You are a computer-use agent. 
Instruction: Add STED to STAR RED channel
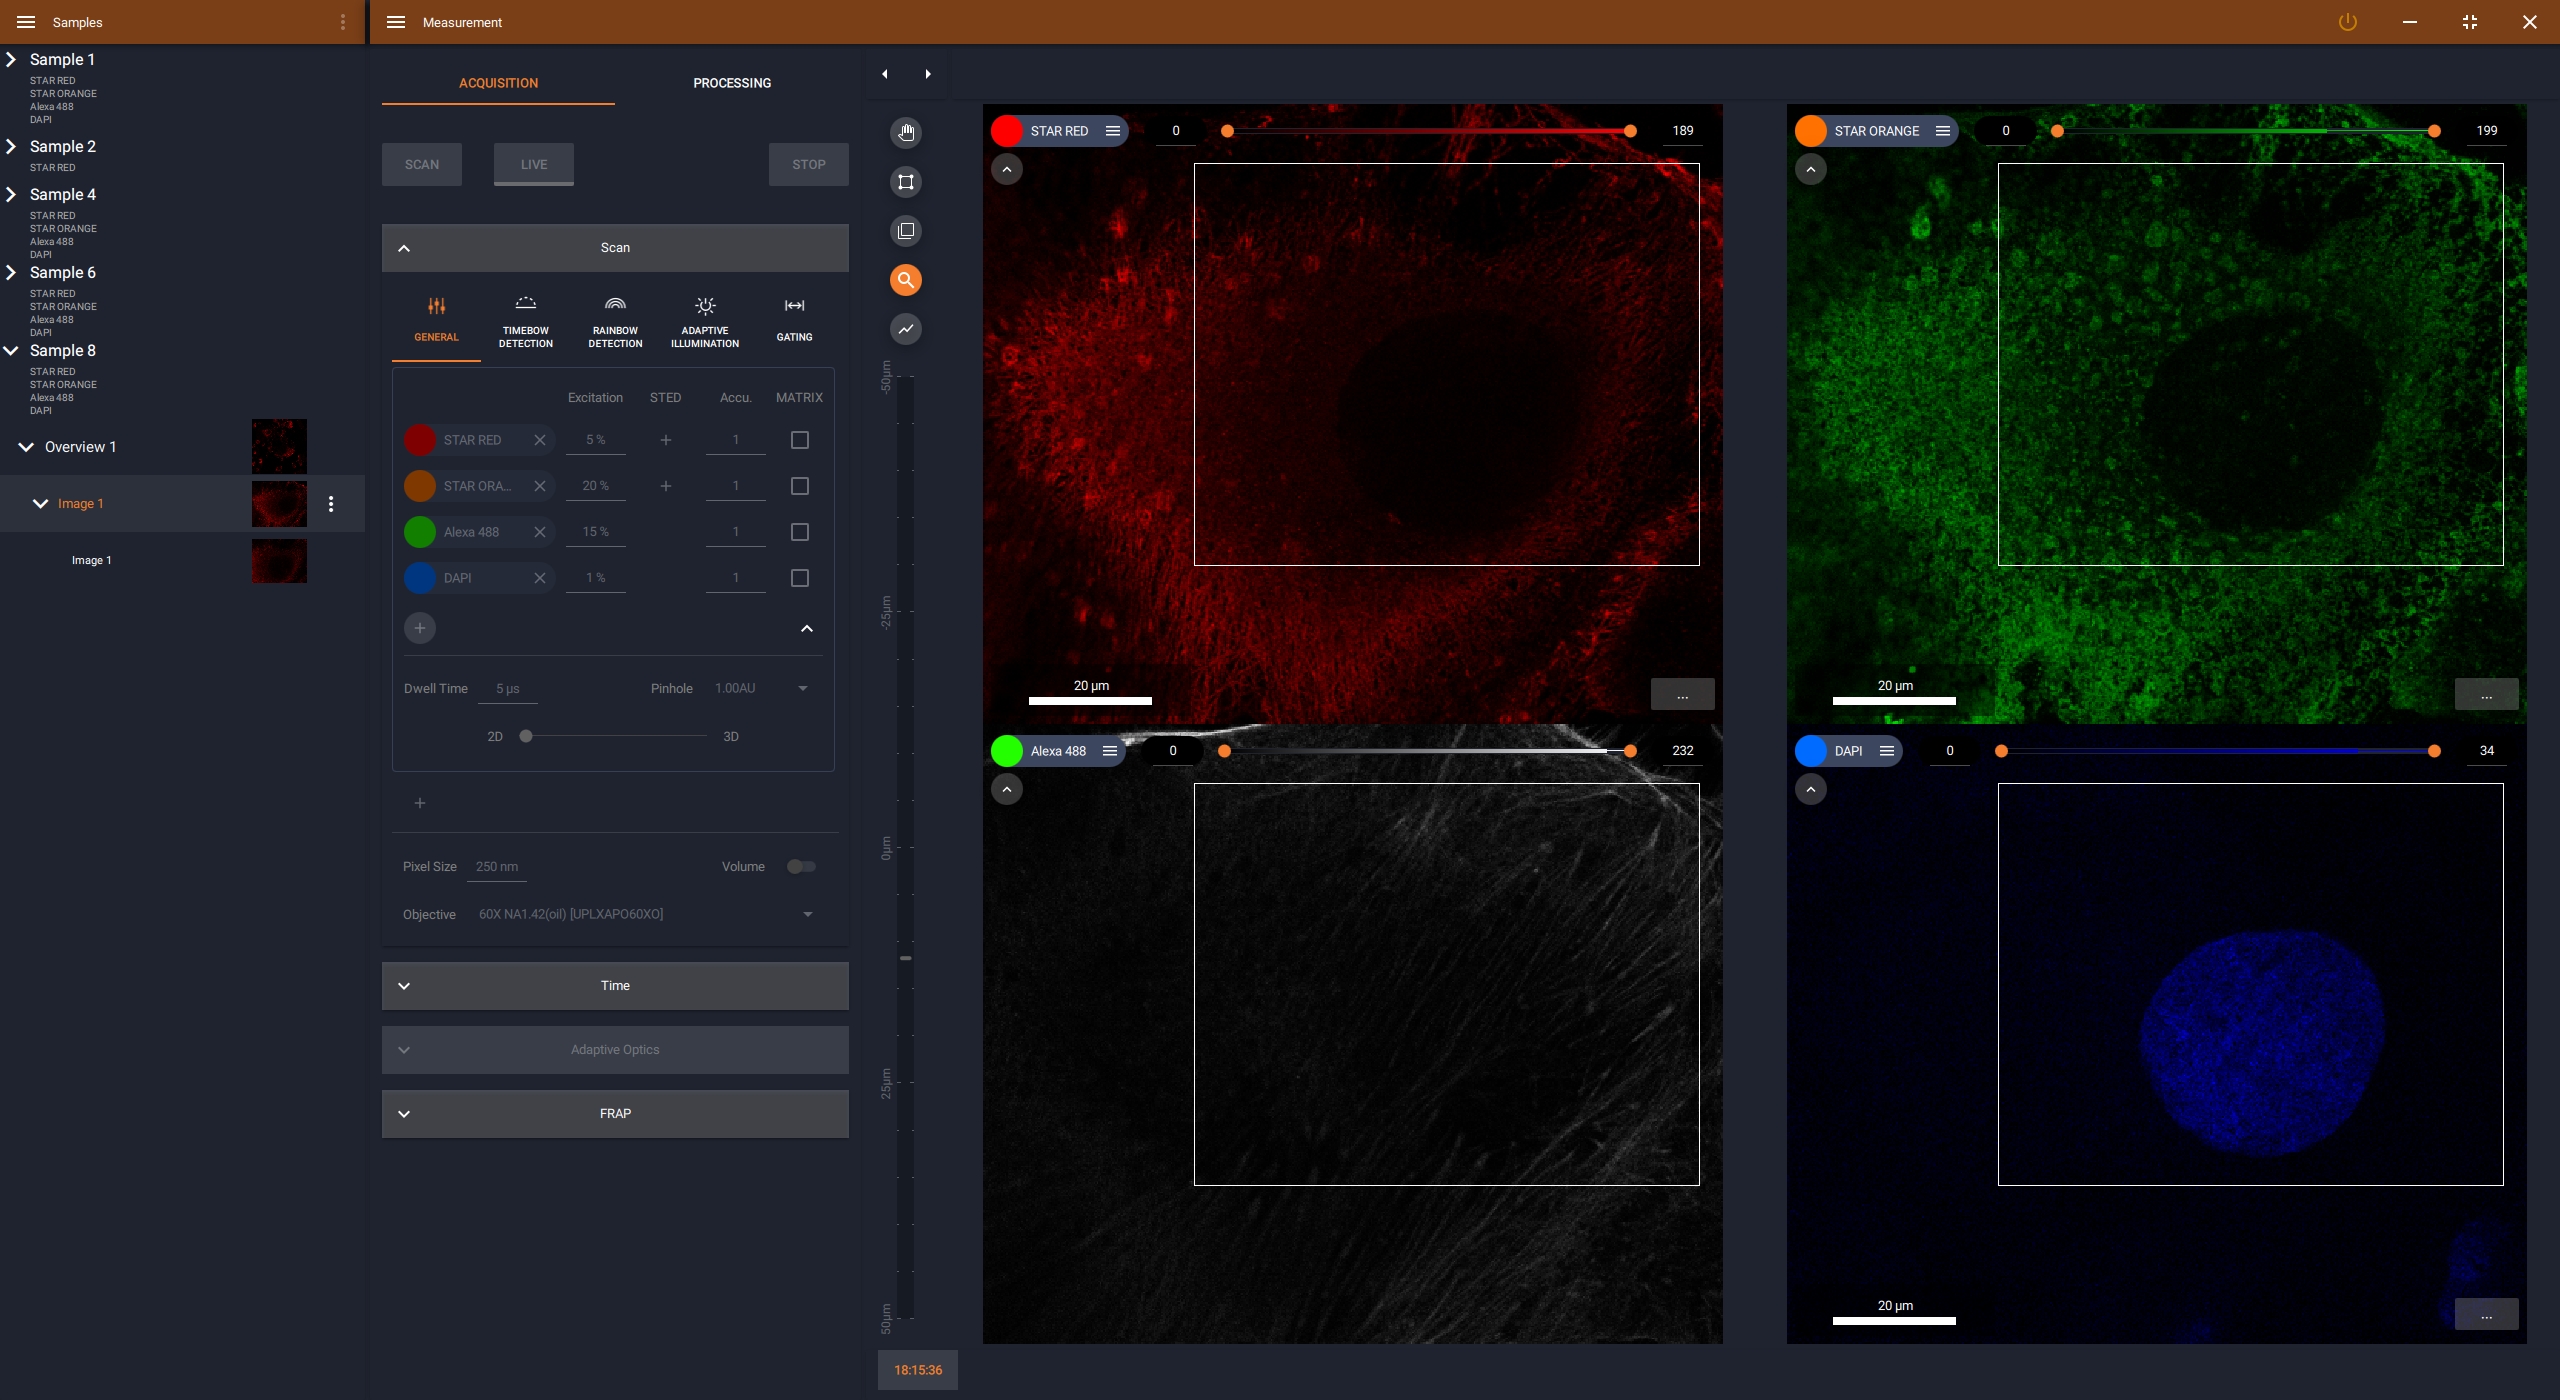[x=666, y=440]
